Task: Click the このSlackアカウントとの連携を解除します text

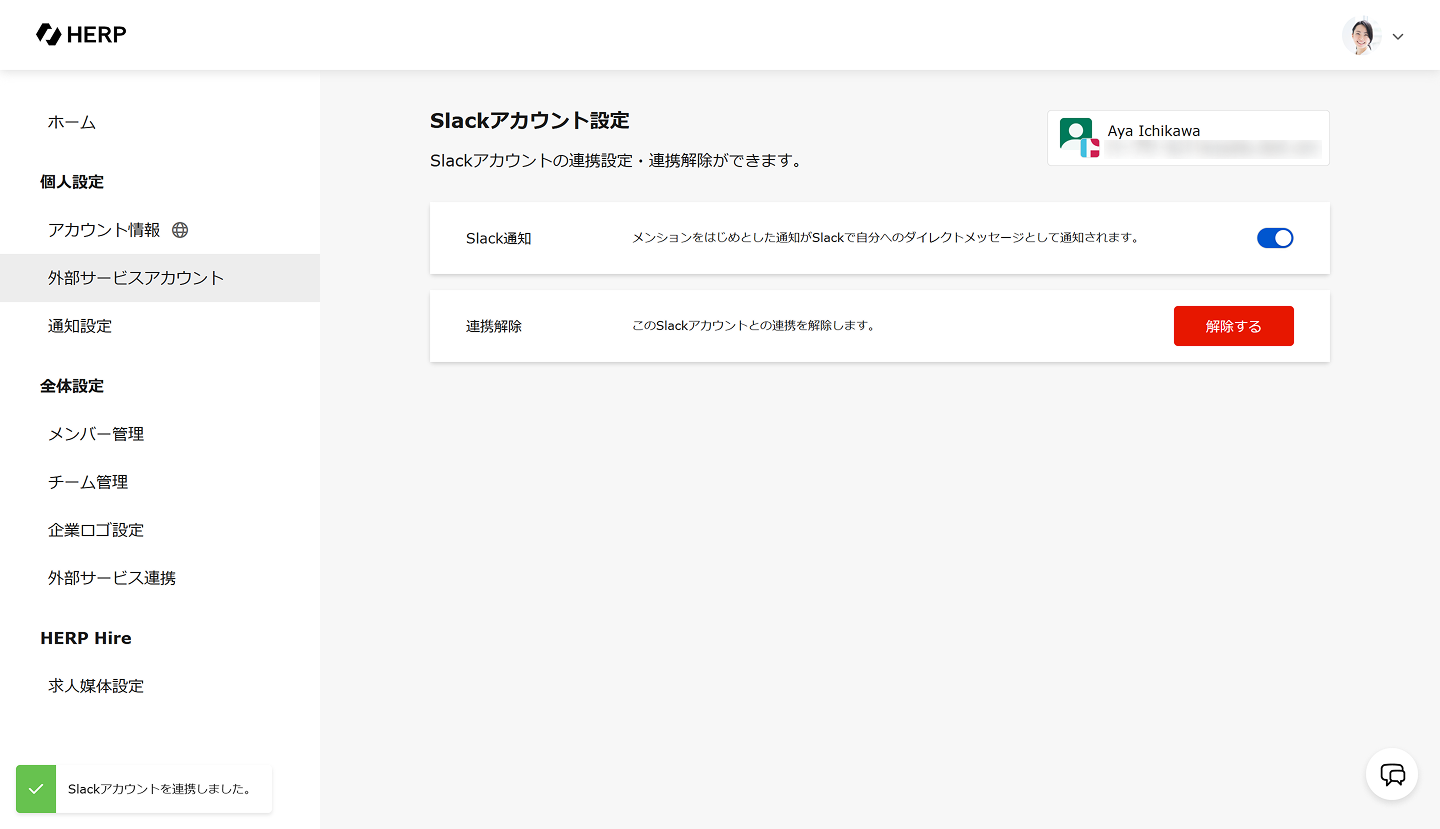Action: click(754, 326)
